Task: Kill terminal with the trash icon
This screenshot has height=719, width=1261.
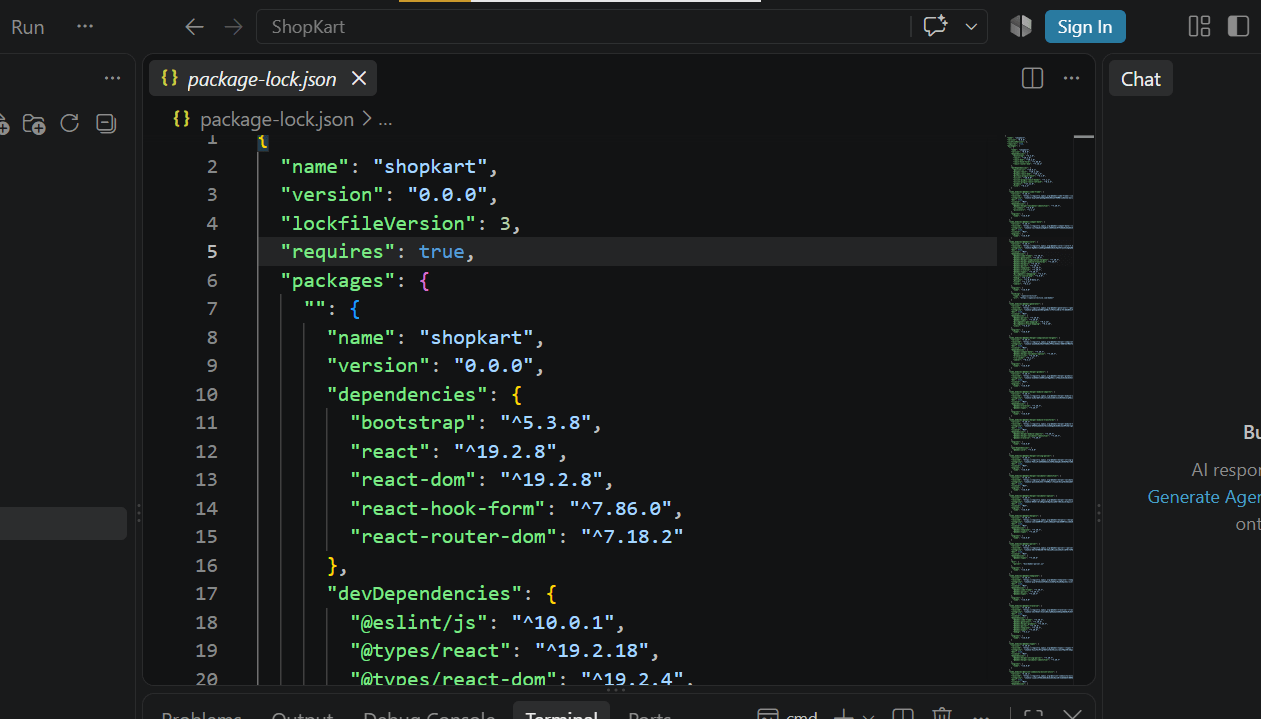Action: point(941,714)
